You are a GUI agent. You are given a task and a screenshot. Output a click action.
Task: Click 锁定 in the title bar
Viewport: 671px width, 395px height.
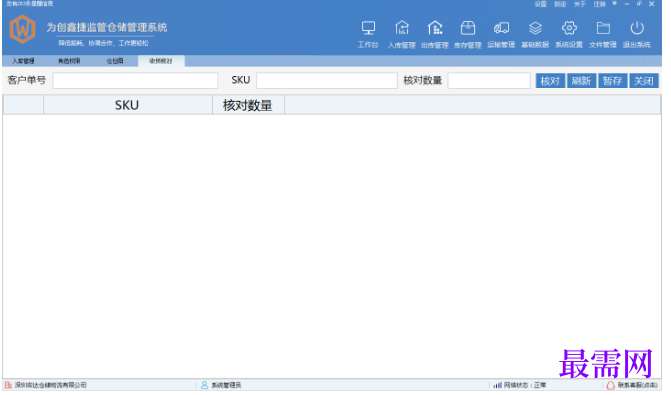point(560,4)
